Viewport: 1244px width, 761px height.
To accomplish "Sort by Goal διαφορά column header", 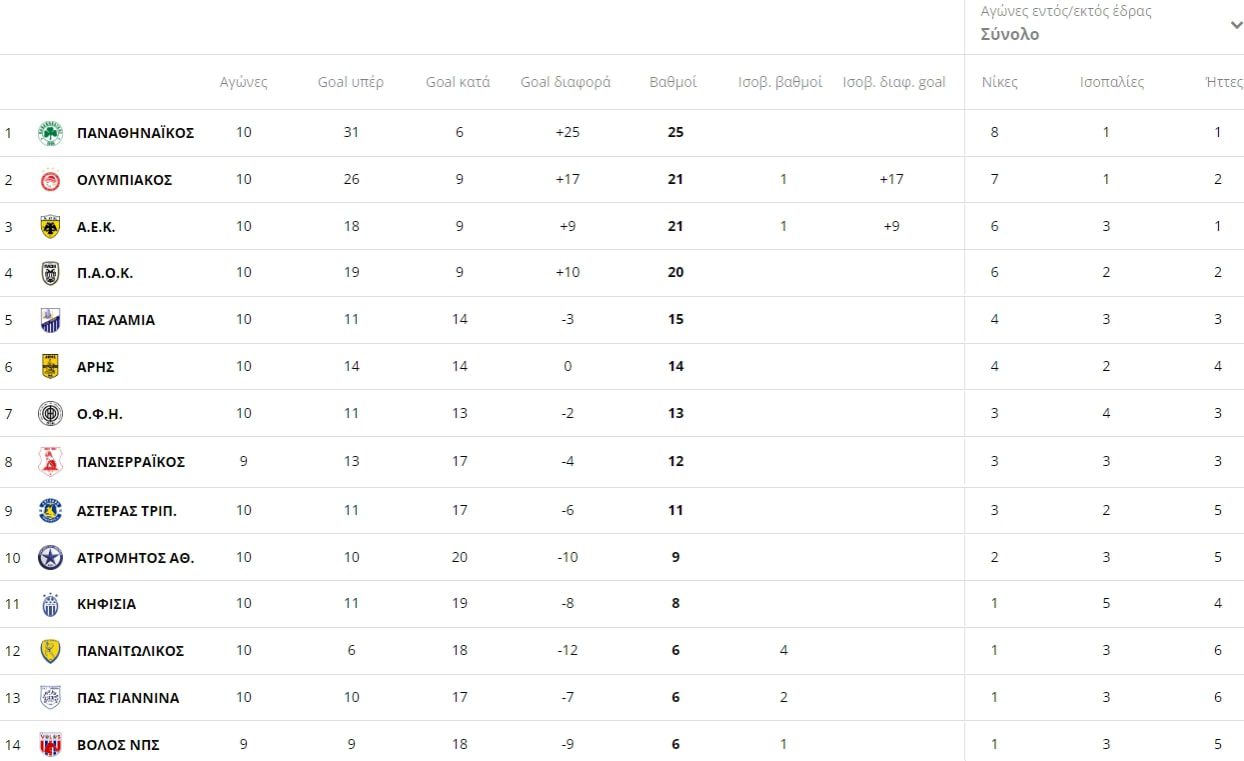I will [x=565, y=82].
